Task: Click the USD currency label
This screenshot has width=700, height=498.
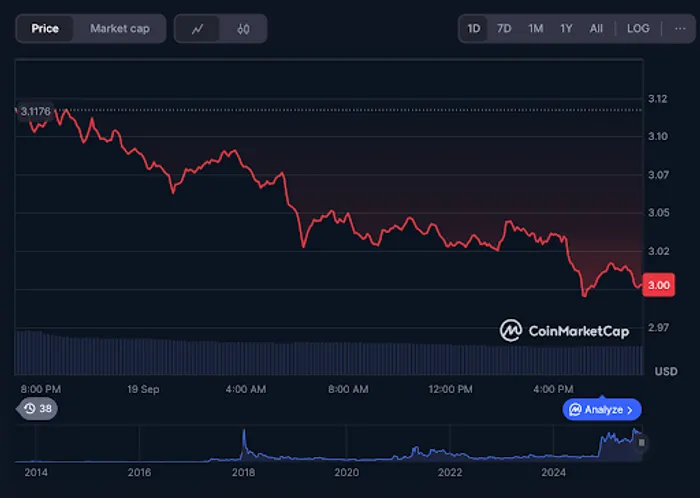Action: pos(665,371)
